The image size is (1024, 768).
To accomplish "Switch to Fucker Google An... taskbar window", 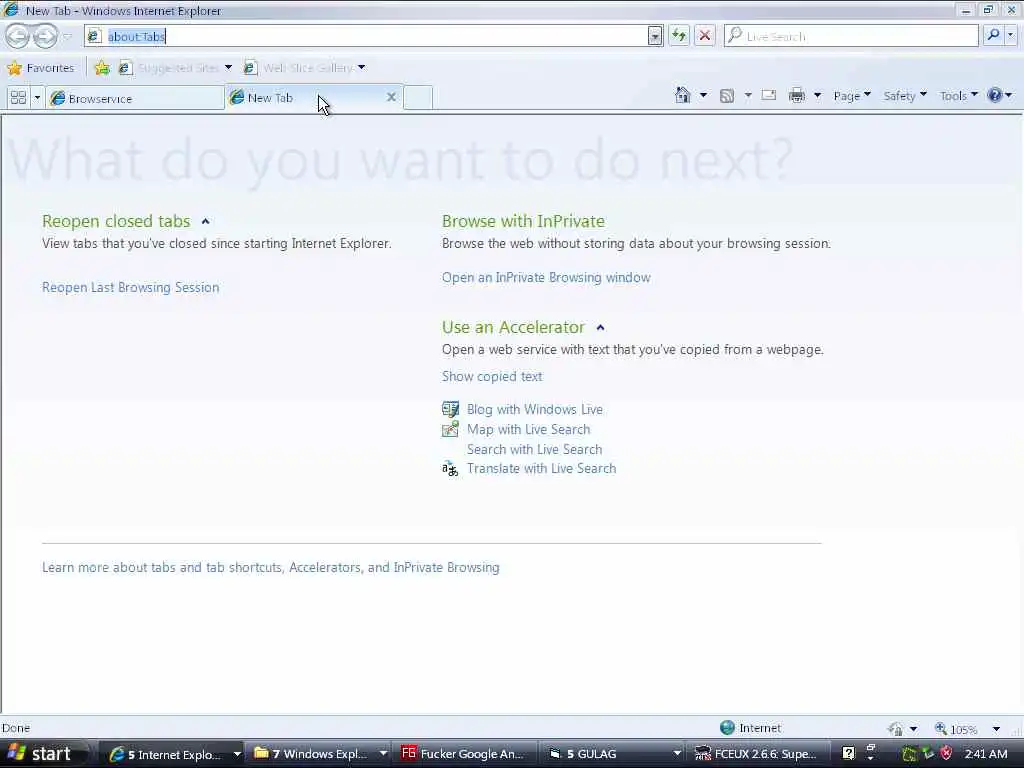I will click(466, 754).
